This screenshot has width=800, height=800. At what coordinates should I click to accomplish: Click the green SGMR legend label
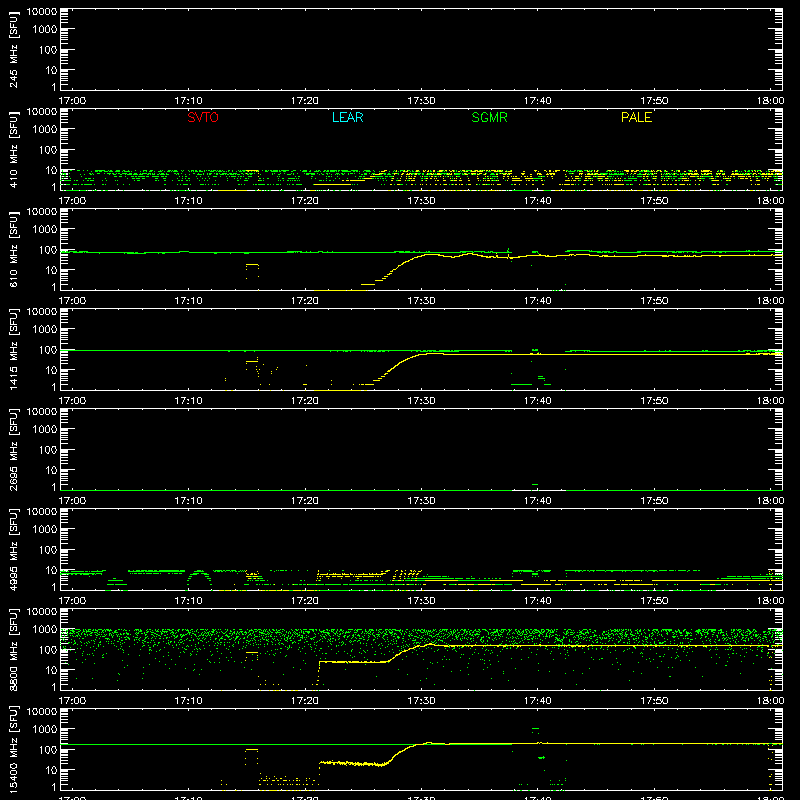click(489, 117)
